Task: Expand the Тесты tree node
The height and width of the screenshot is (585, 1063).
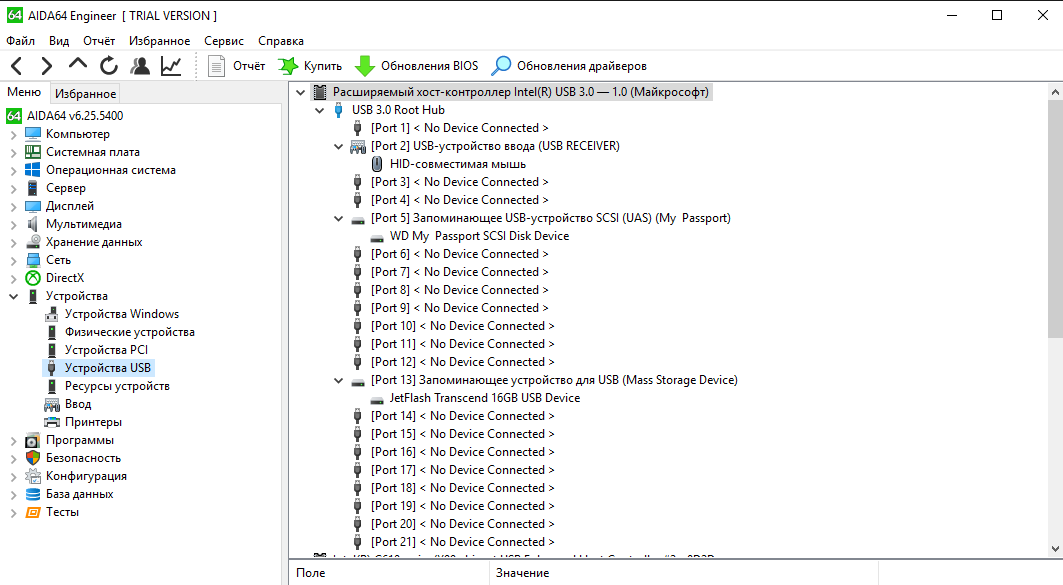Action: coord(13,512)
